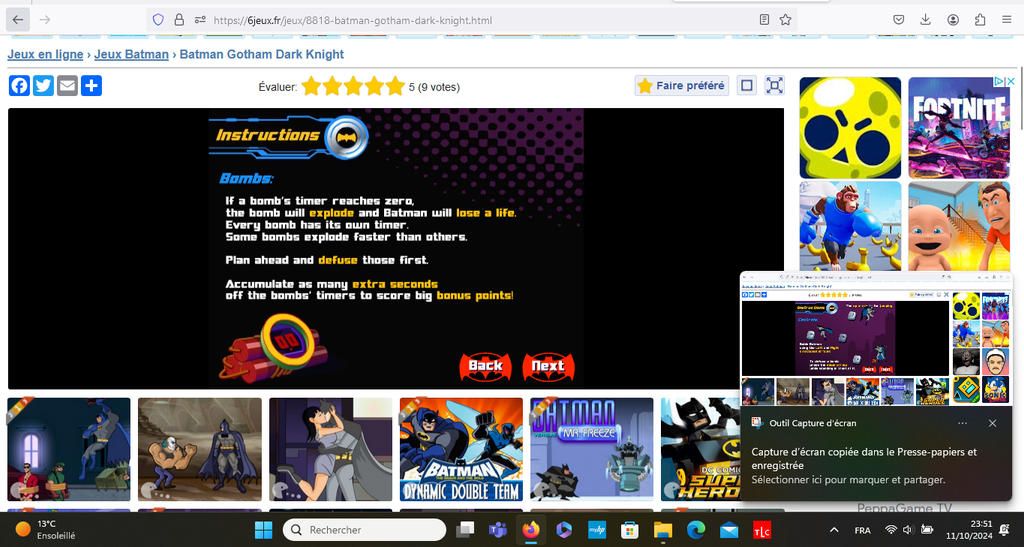This screenshot has width=1024, height=547.
Task: Open the Jeux Batman breadcrumb link
Action: (131, 54)
